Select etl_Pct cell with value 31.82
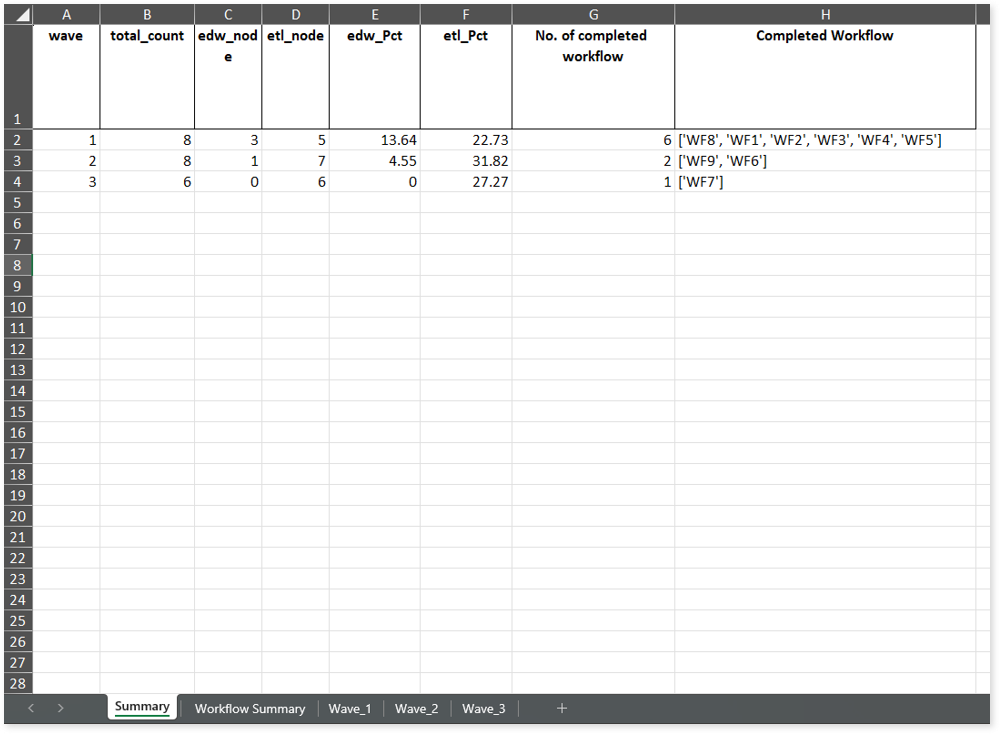This screenshot has width=1000, height=734. 465,161
